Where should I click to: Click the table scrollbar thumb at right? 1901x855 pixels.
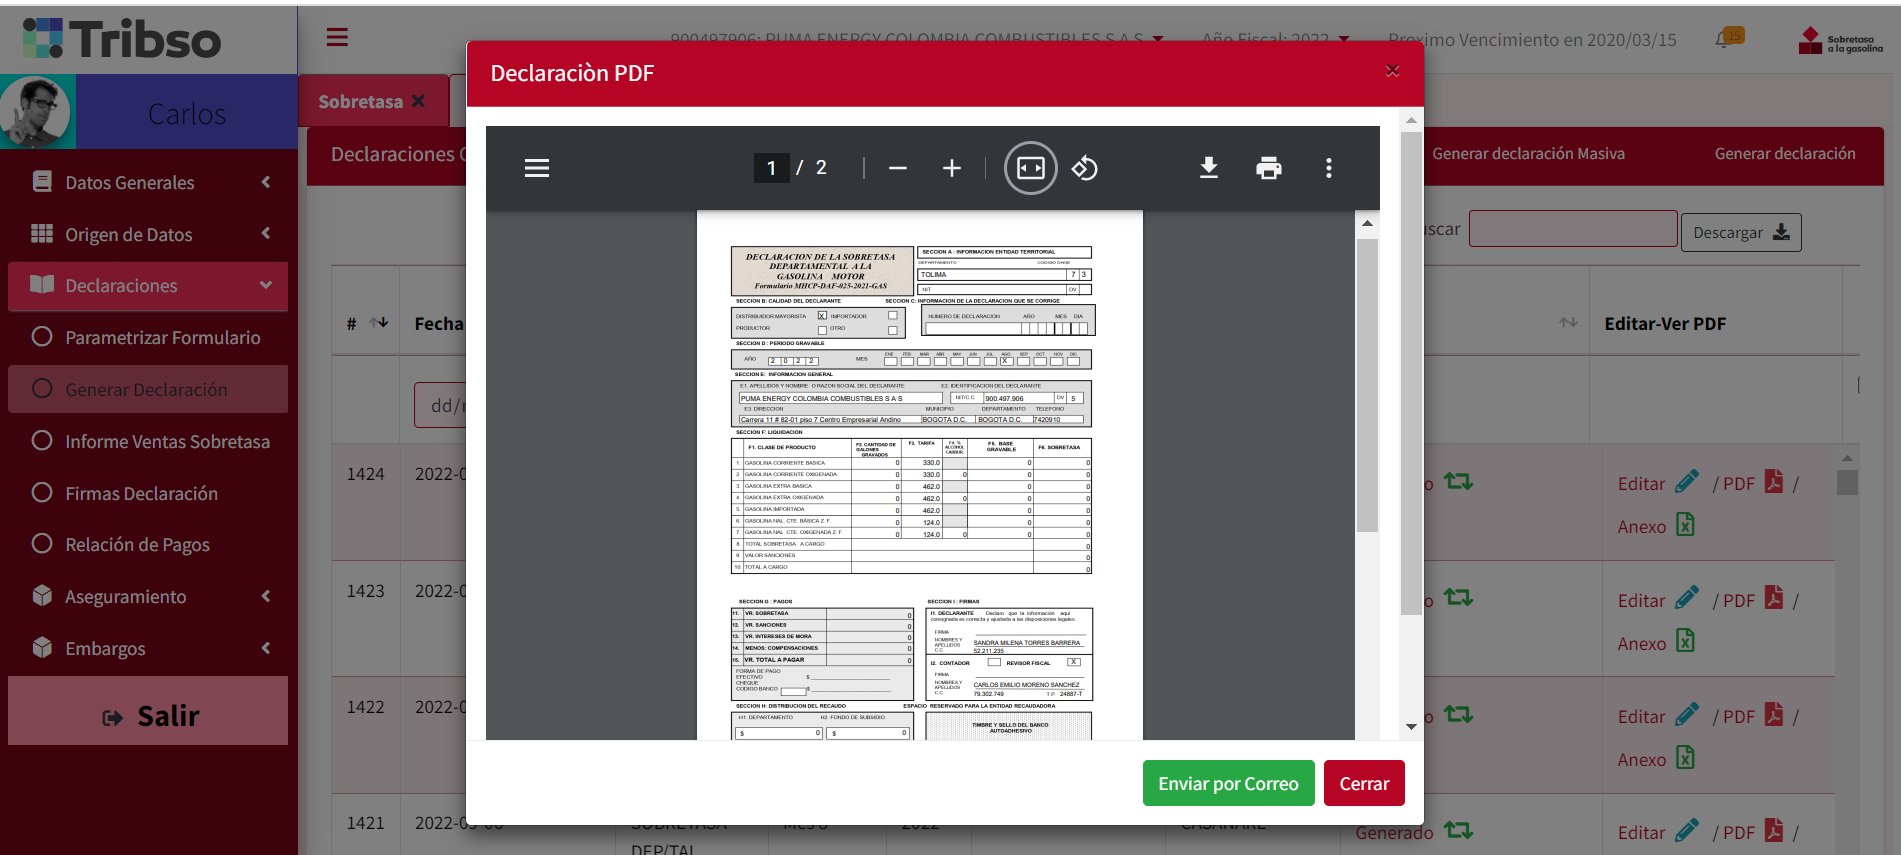(1847, 482)
